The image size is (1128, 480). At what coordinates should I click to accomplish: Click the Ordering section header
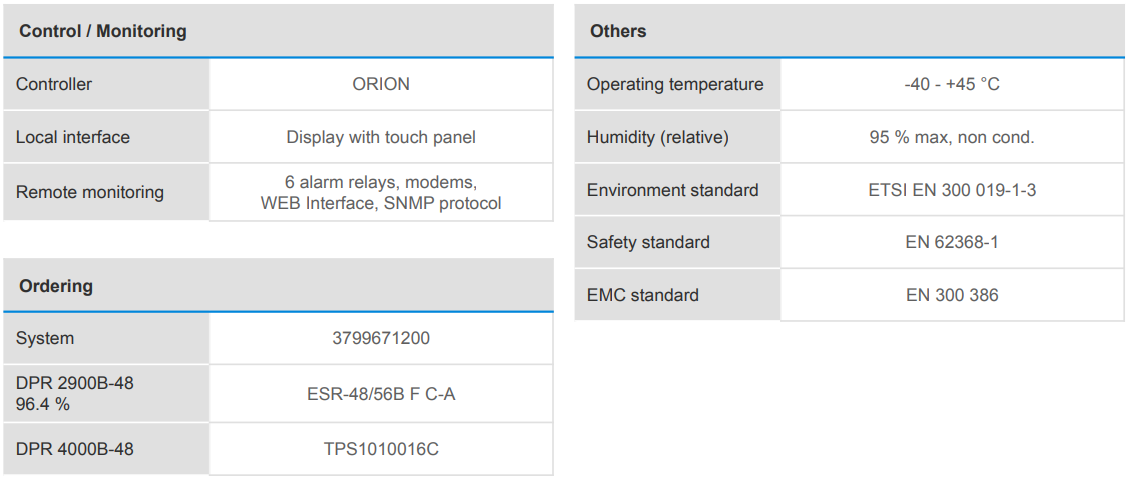(x=56, y=286)
